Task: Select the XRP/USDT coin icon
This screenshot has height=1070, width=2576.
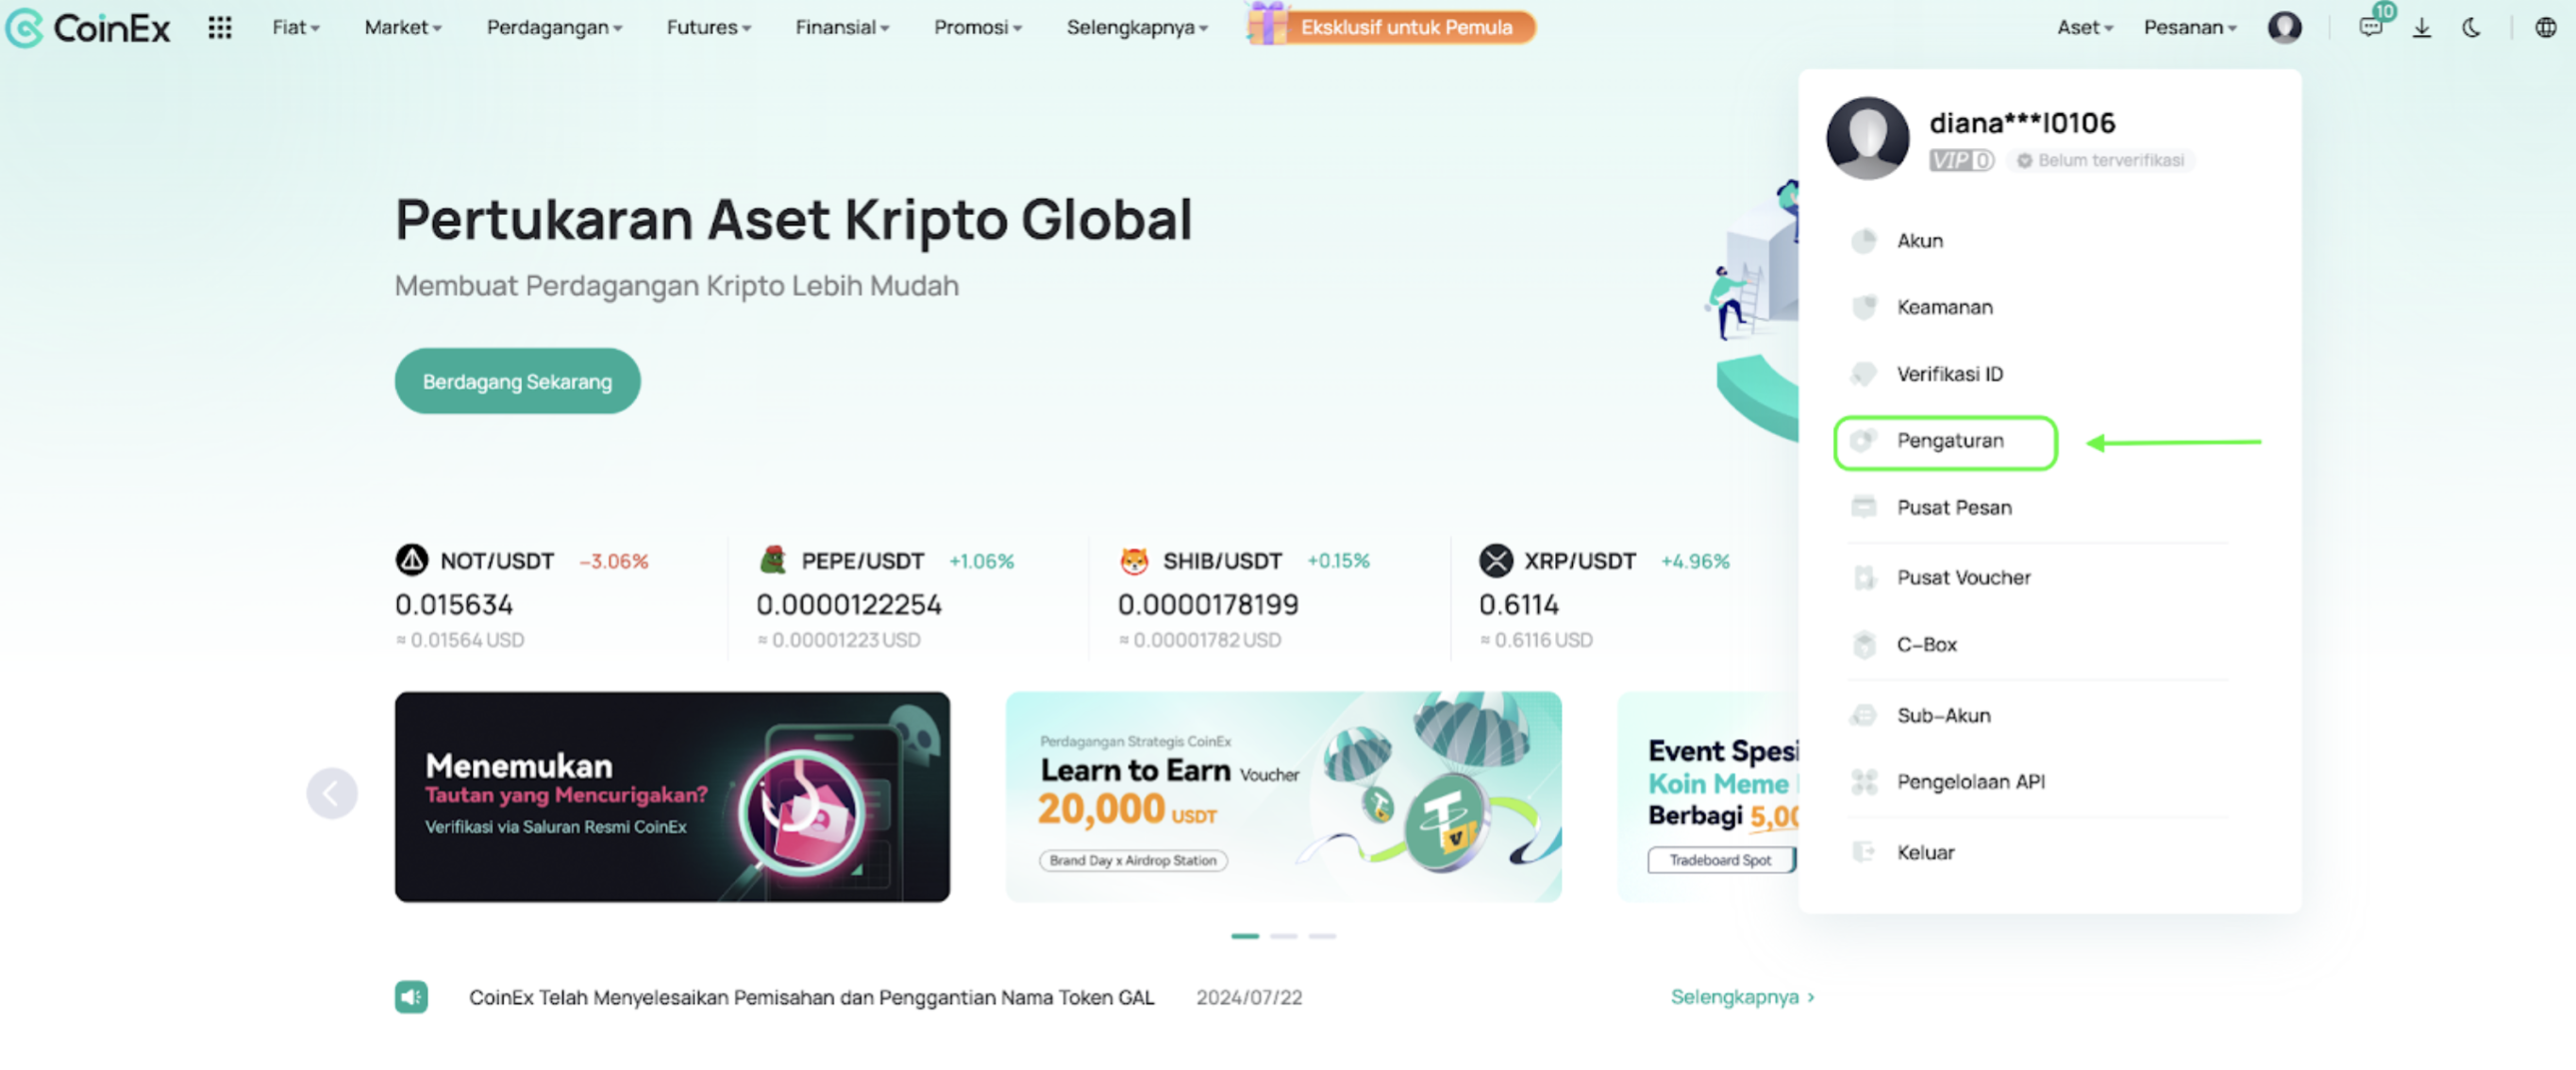Action: [x=1495, y=560]
